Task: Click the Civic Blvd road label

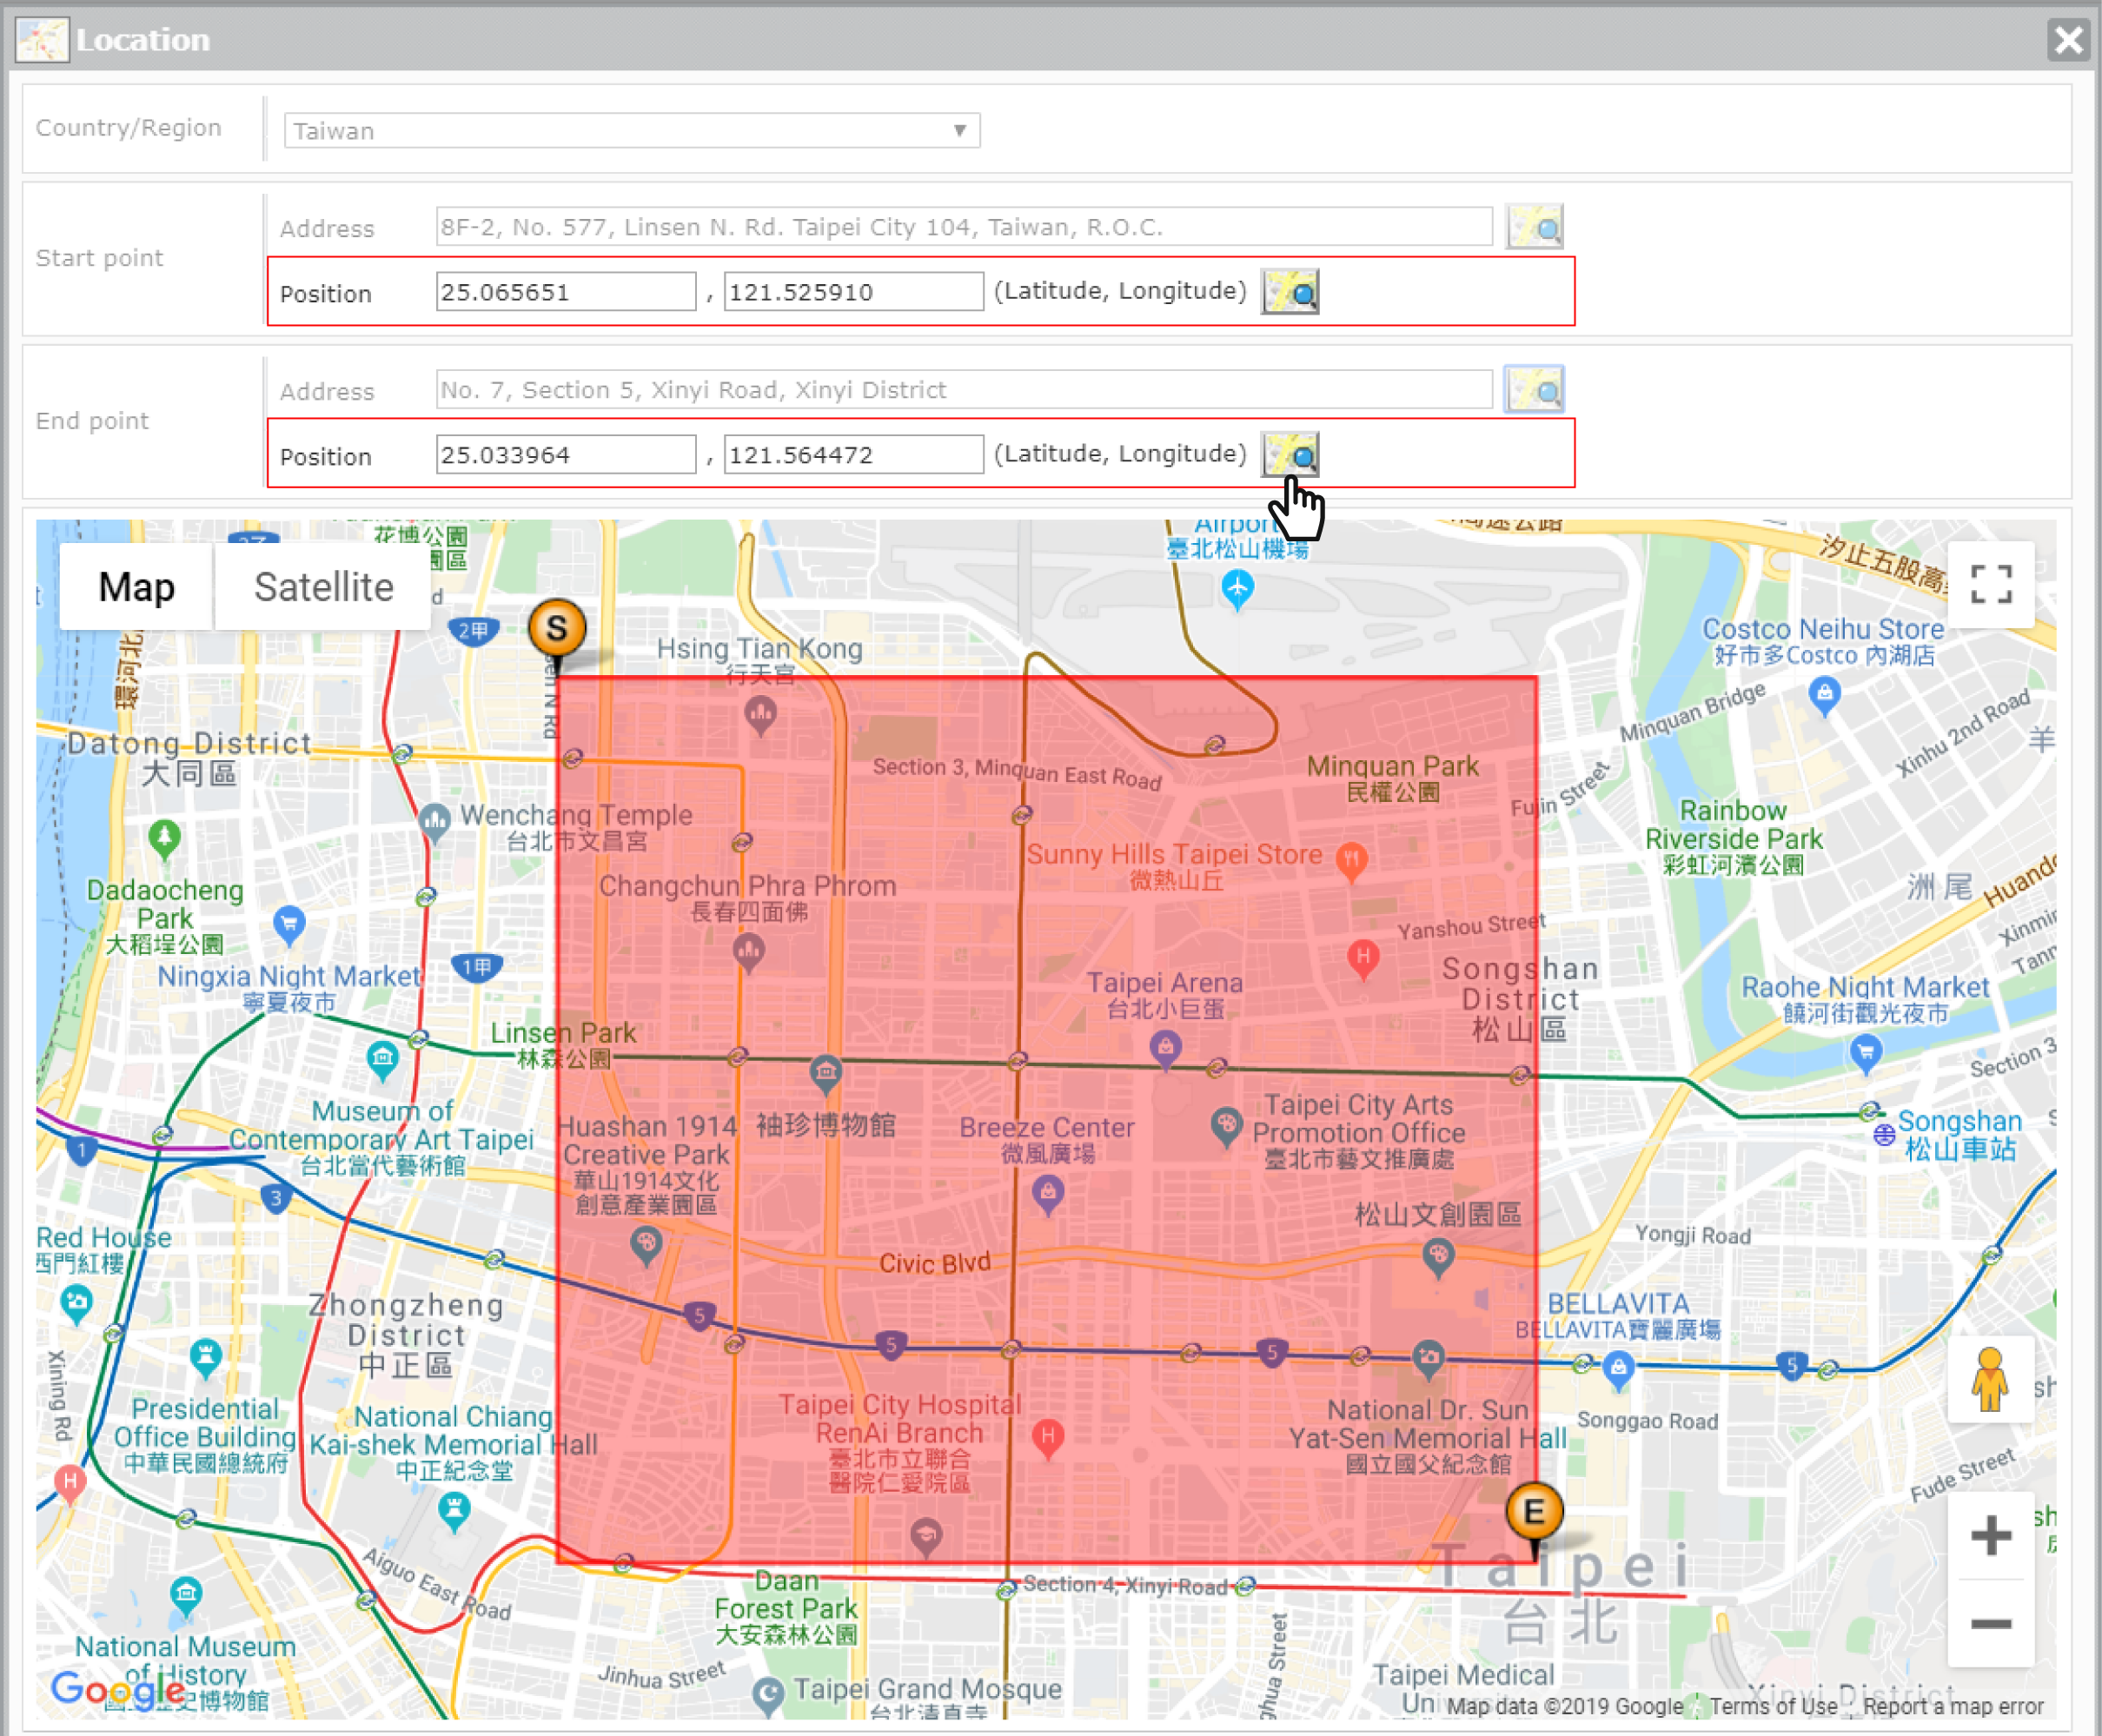Action: point(935,1263)
